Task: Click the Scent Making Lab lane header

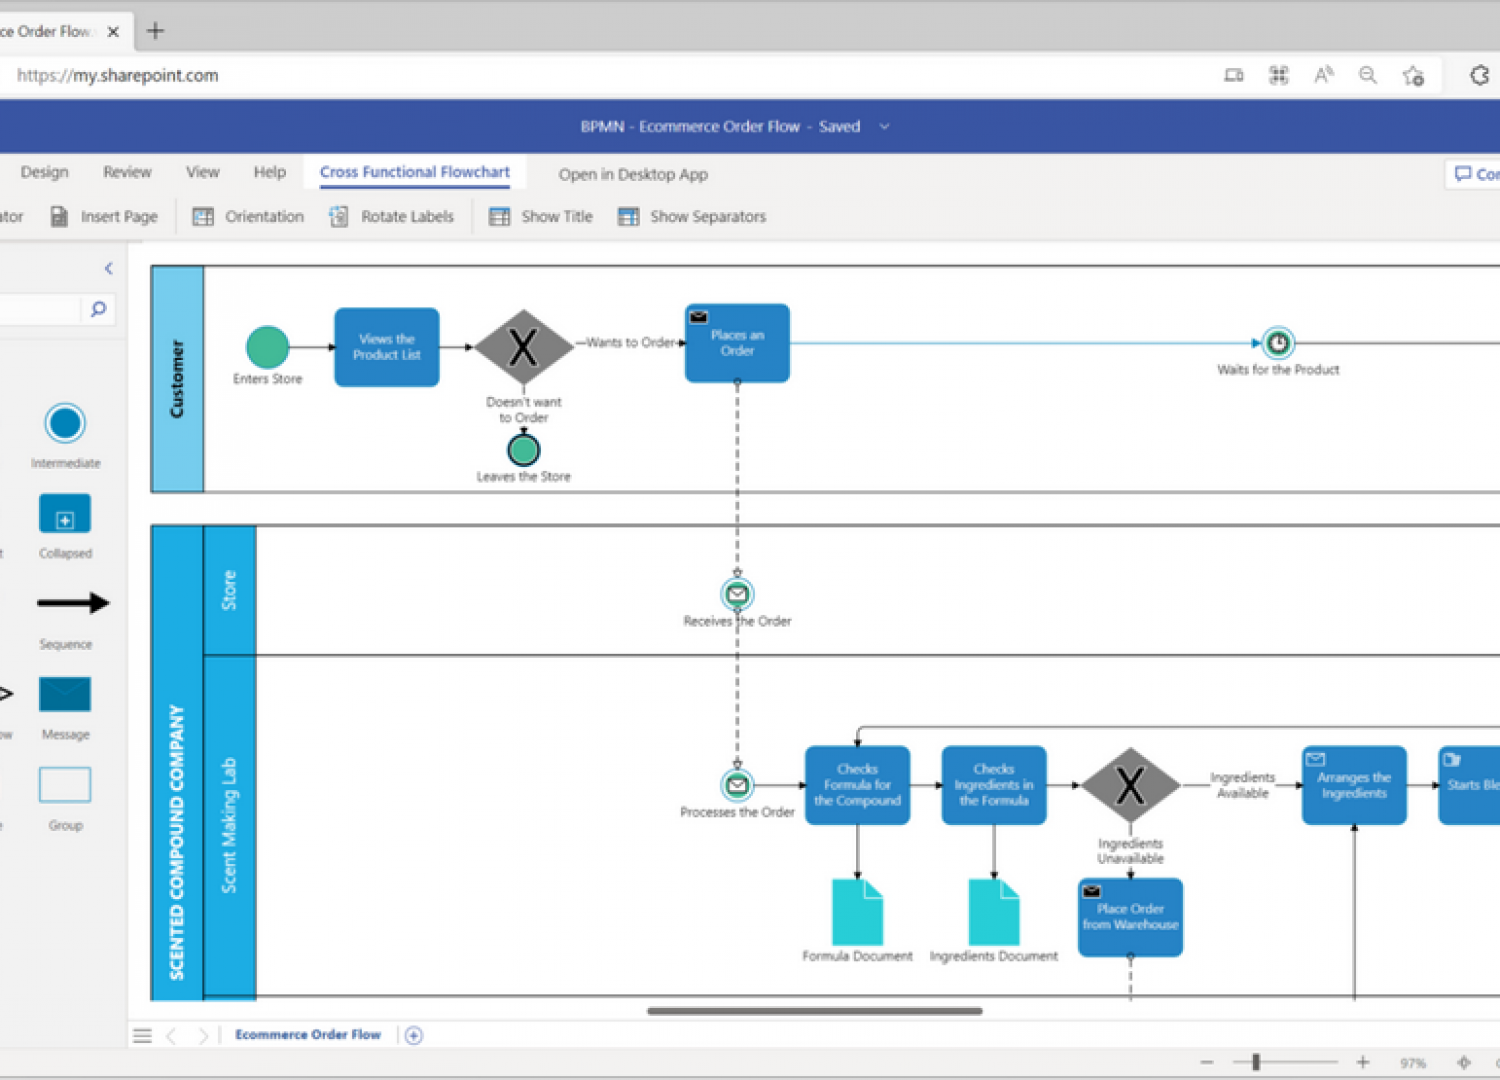Action: [229, 826]
